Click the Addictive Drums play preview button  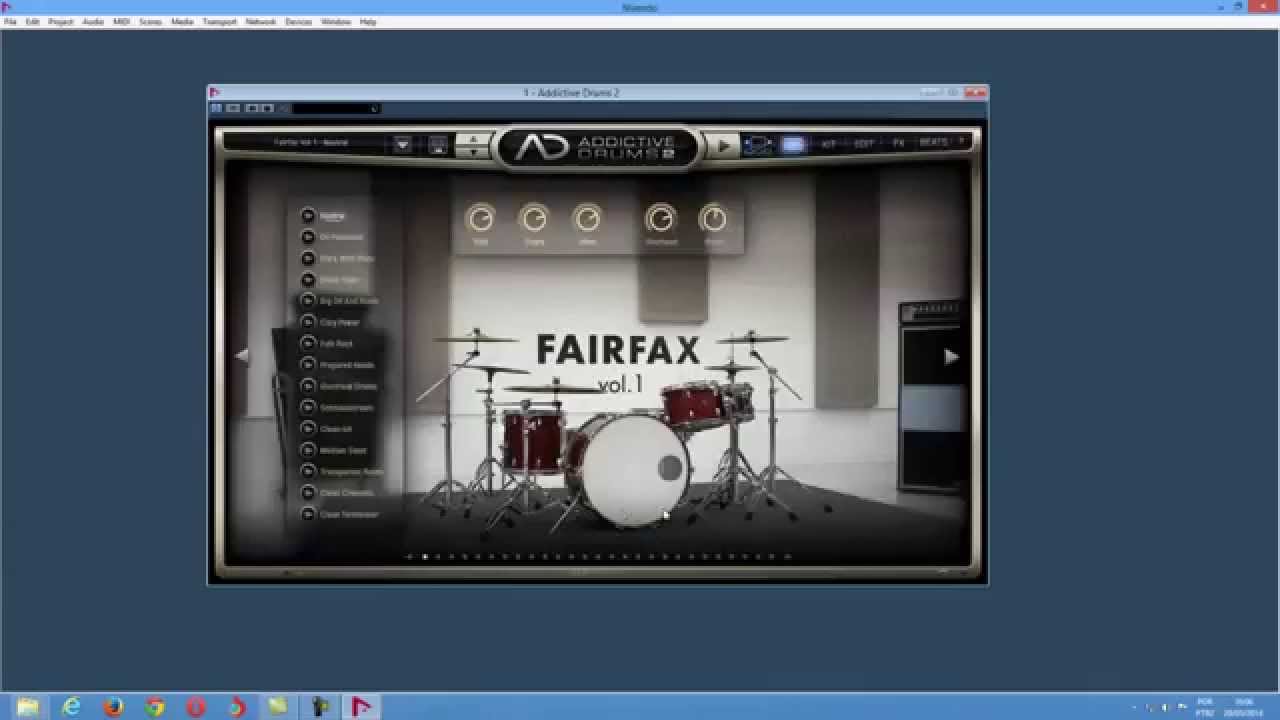(x=723, y=146)
